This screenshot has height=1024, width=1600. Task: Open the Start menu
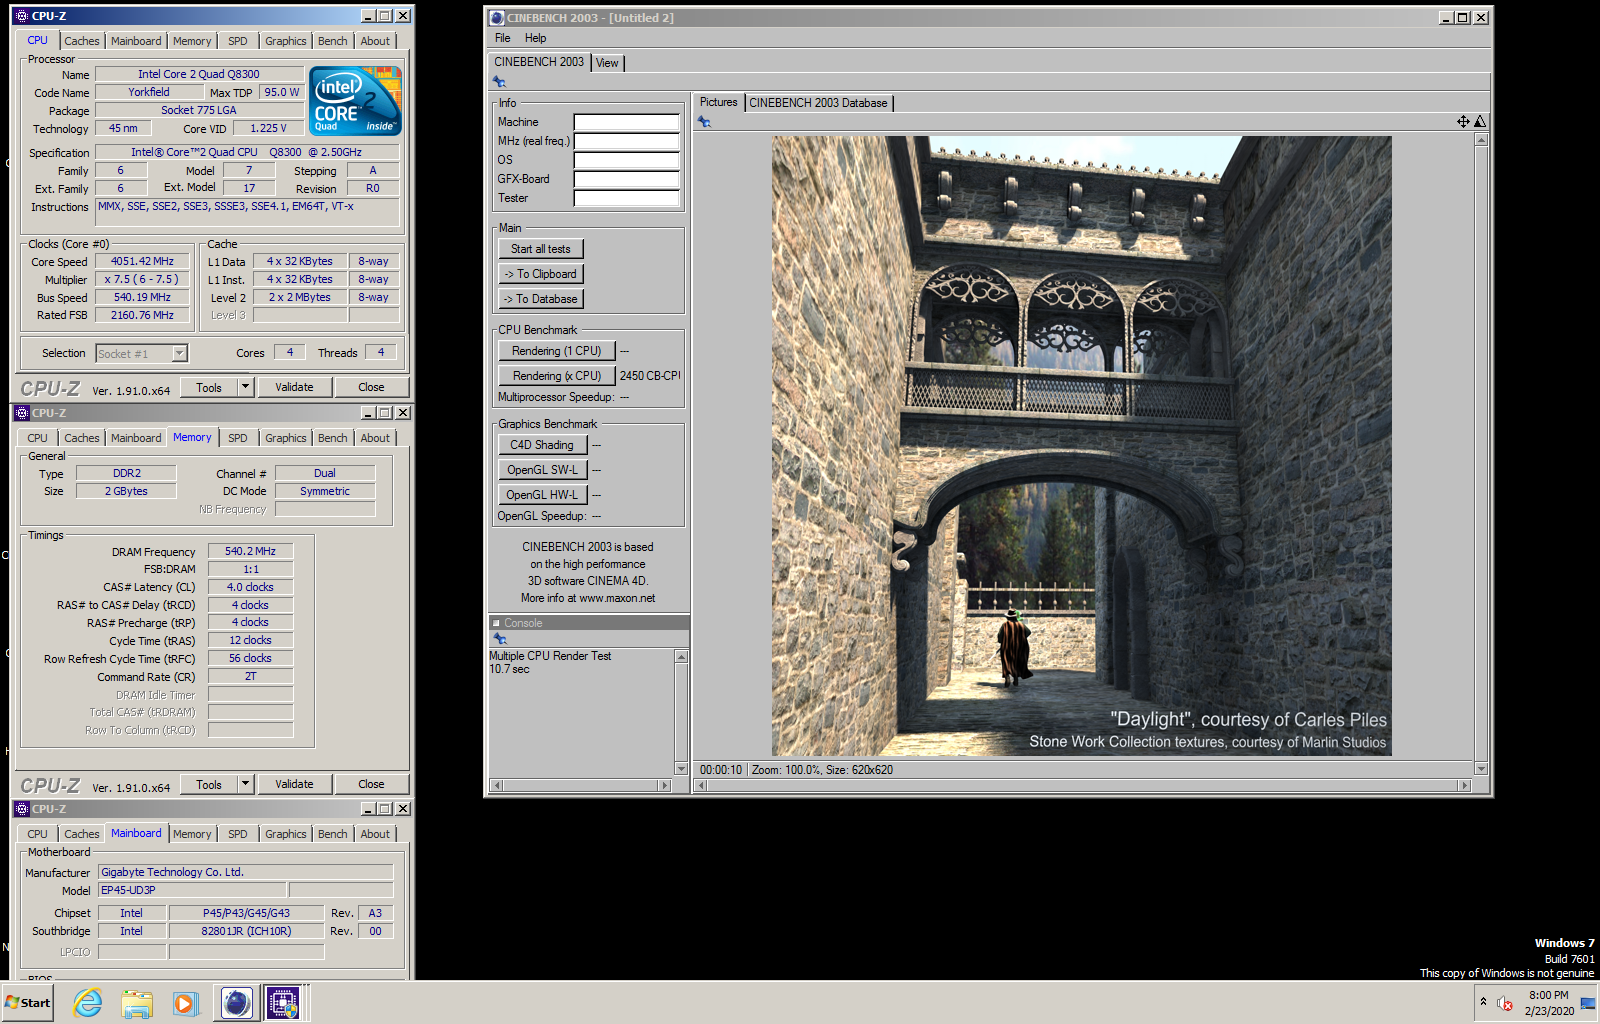[28, 1003]
